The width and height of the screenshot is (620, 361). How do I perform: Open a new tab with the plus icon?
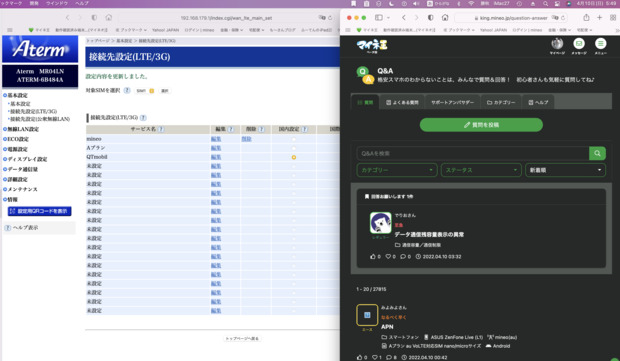599,17
